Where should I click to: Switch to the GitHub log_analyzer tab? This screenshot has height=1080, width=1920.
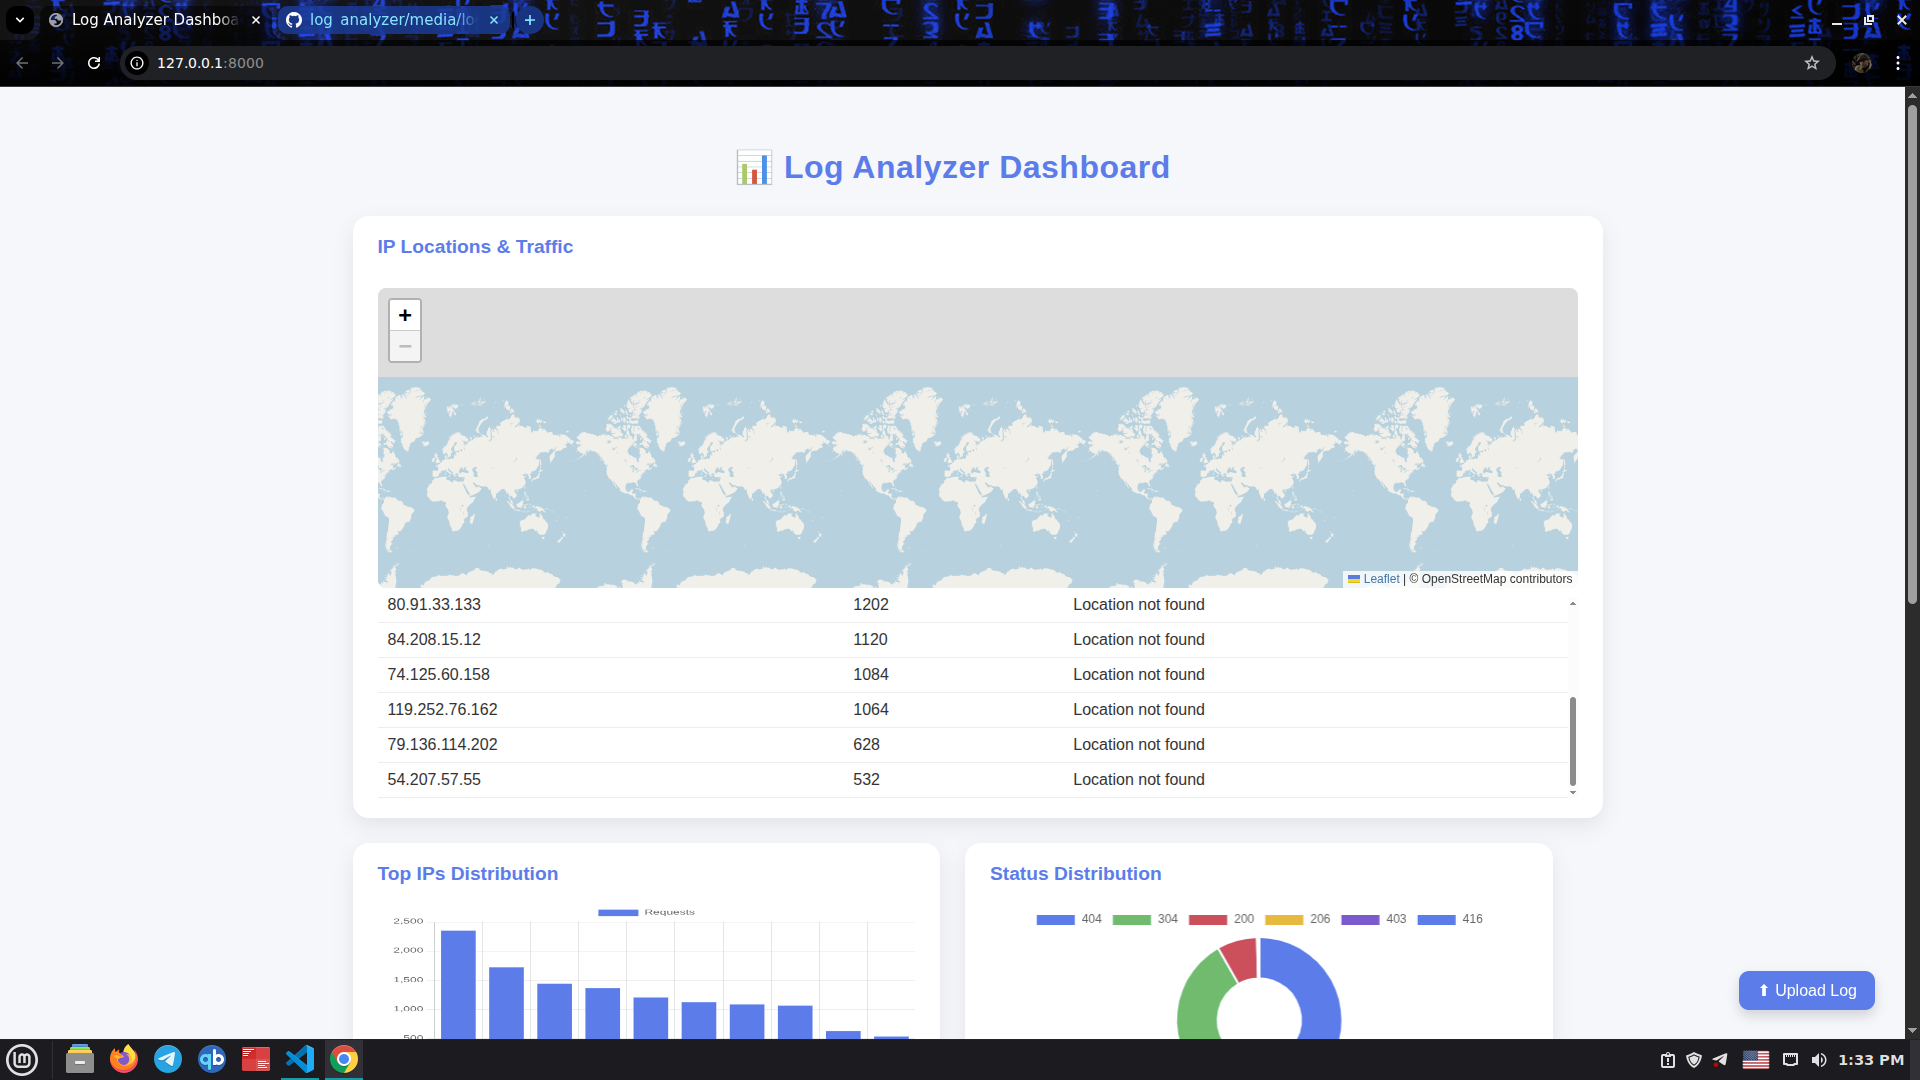point(392,20)
